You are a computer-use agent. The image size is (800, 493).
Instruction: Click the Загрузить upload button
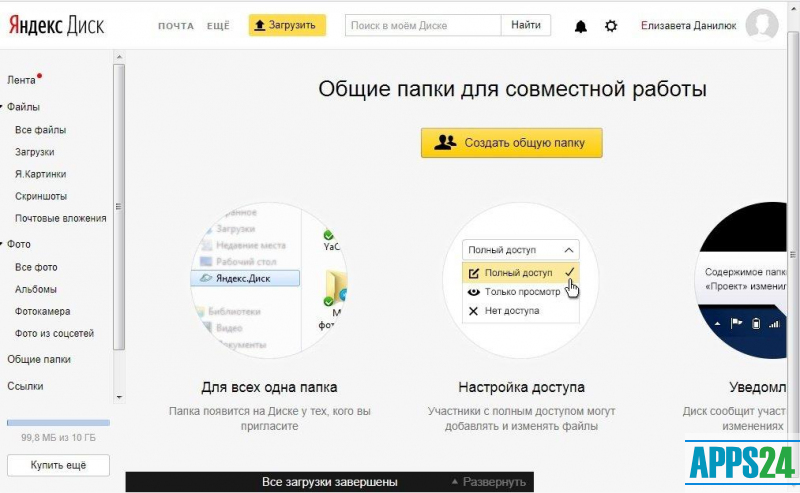coord(287,25)
